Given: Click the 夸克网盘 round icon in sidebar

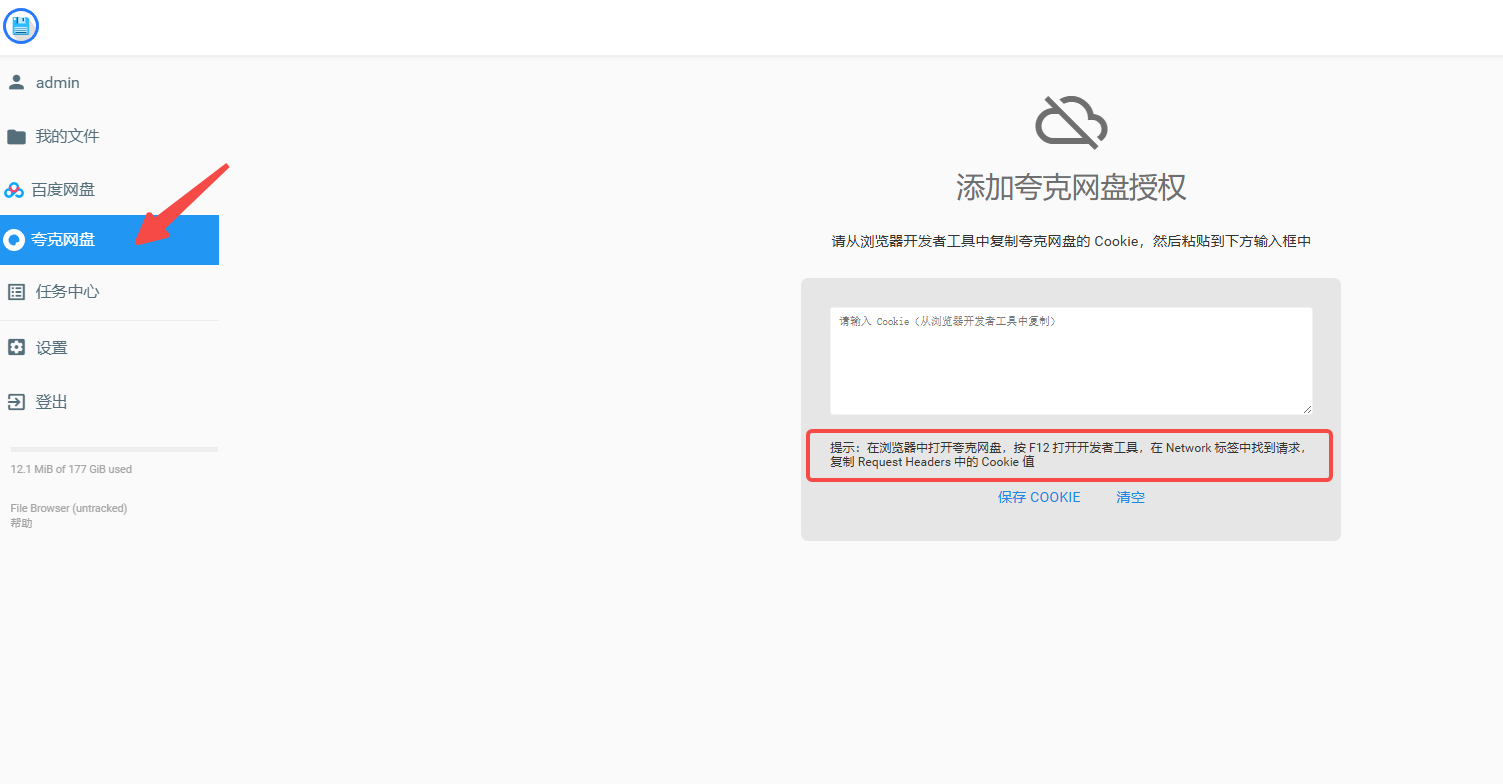Looking at the screenshot, I should pos(14,240).
